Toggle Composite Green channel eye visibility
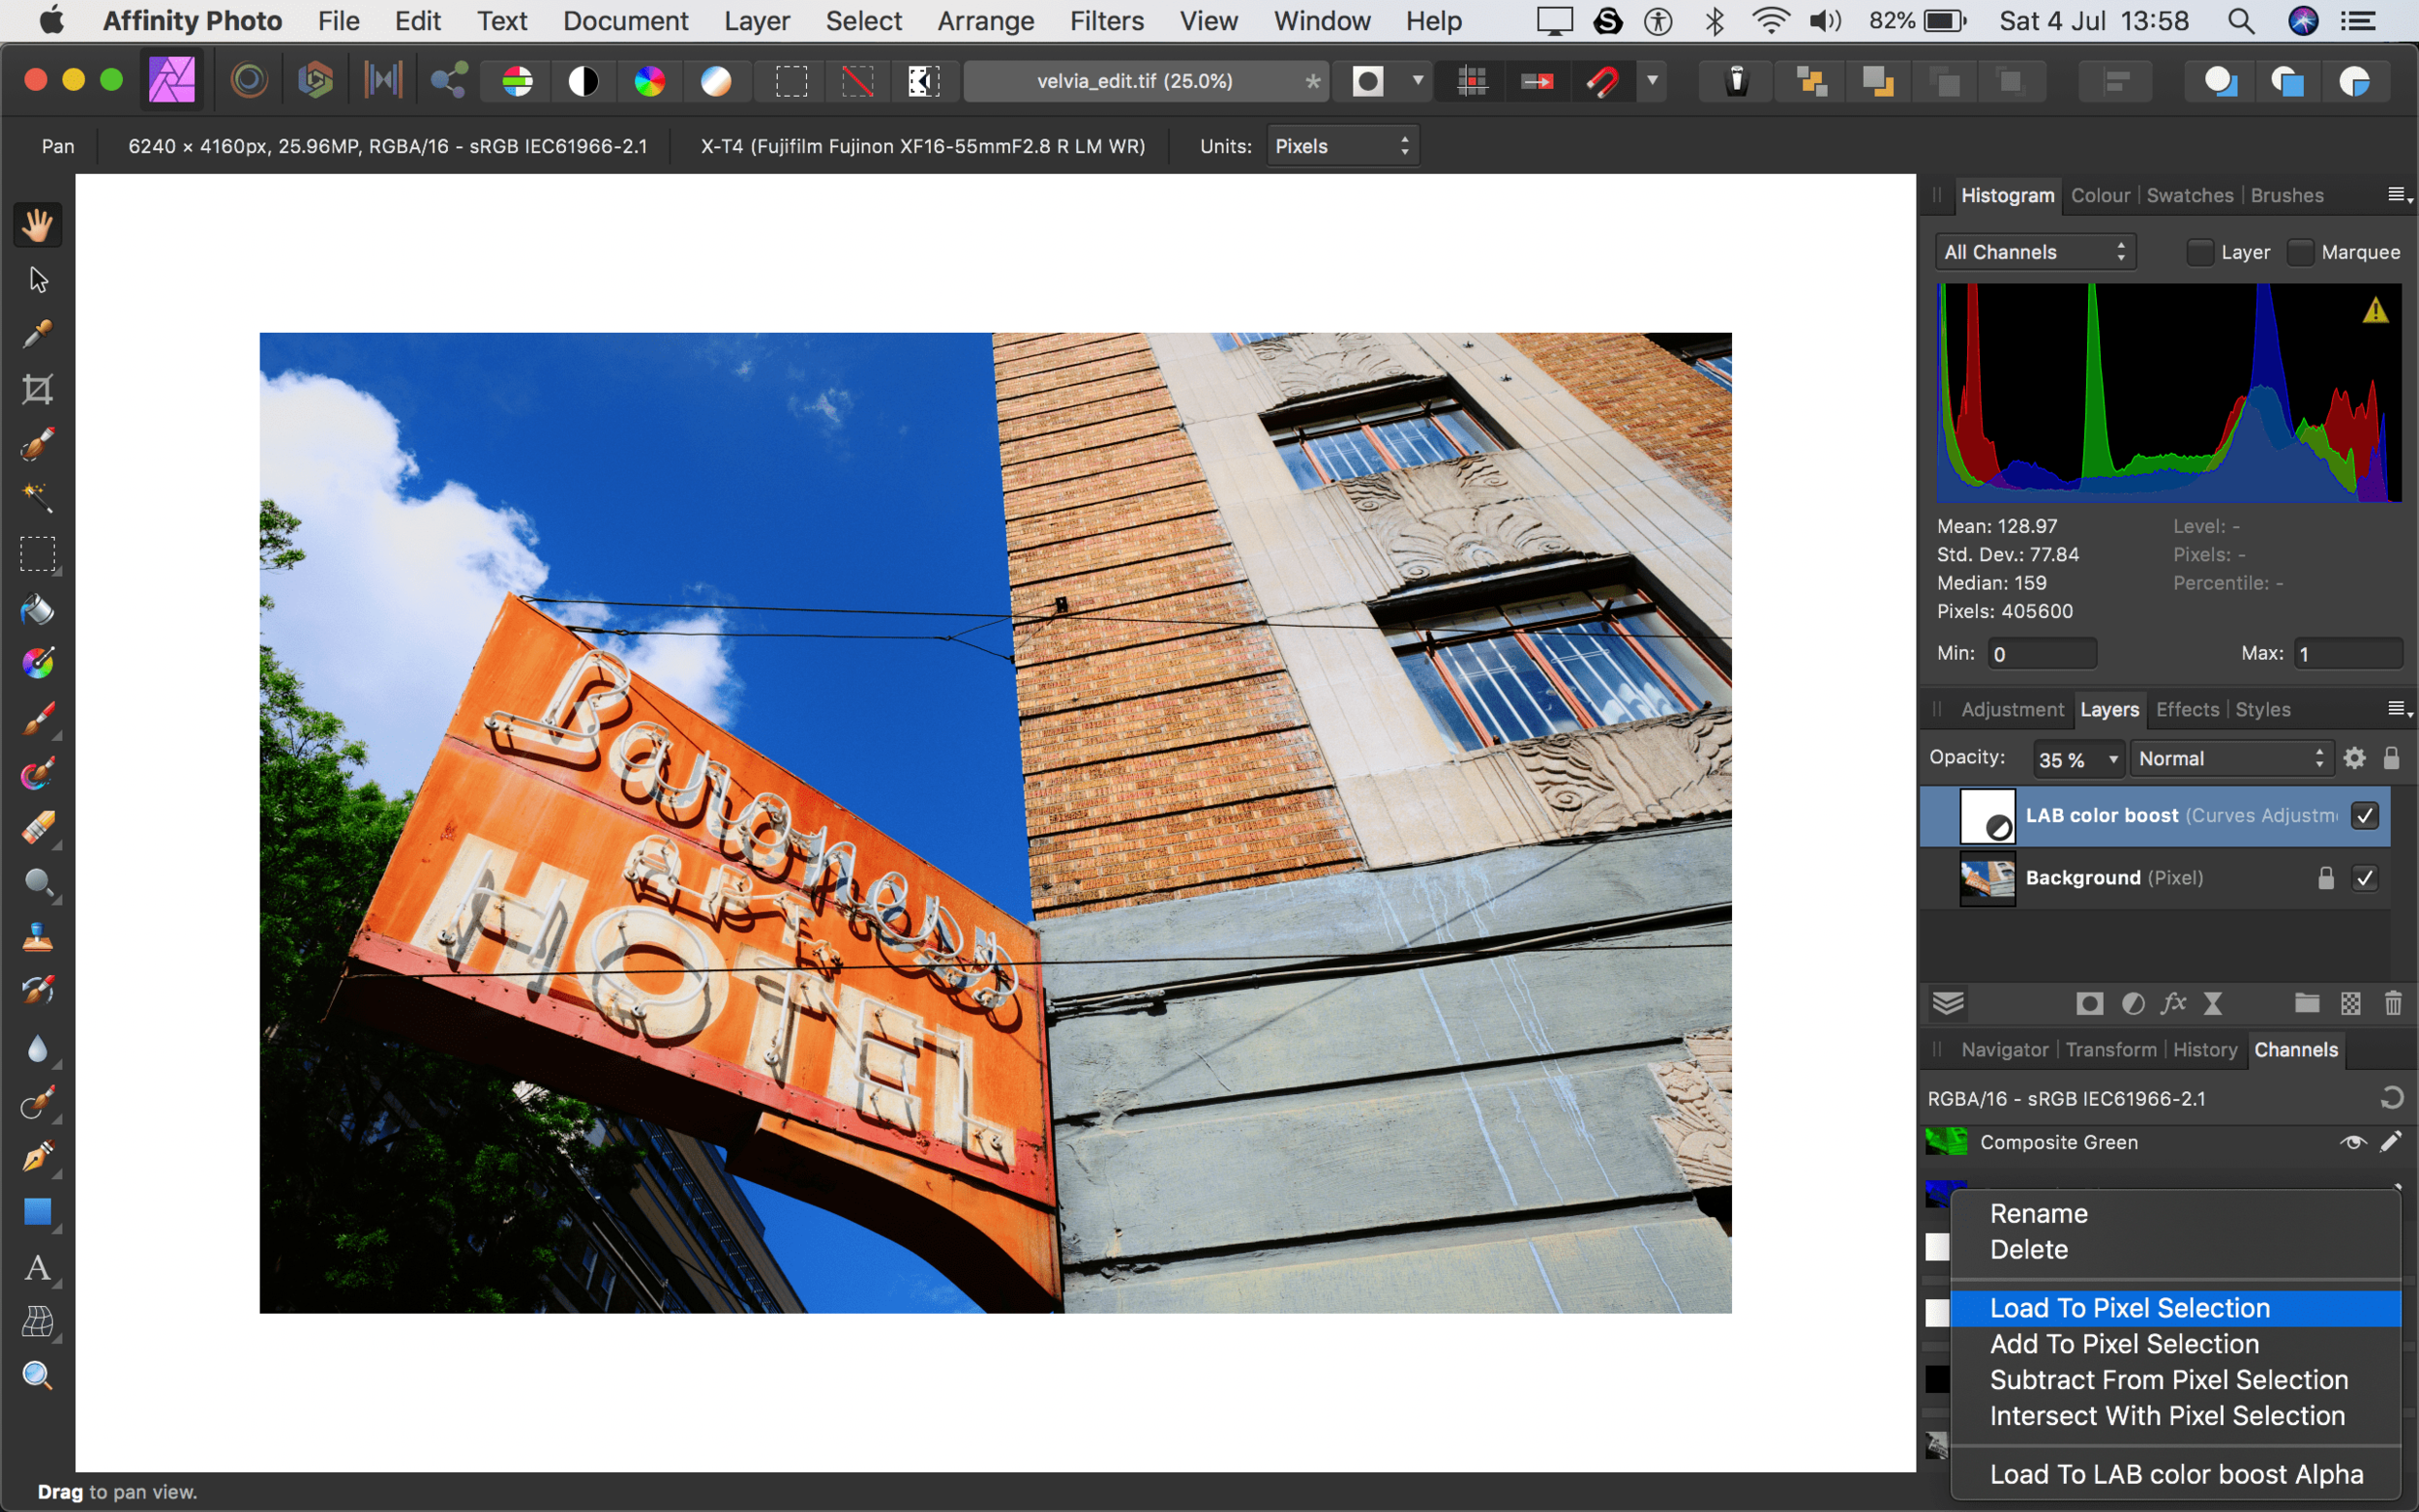 2352,1142
